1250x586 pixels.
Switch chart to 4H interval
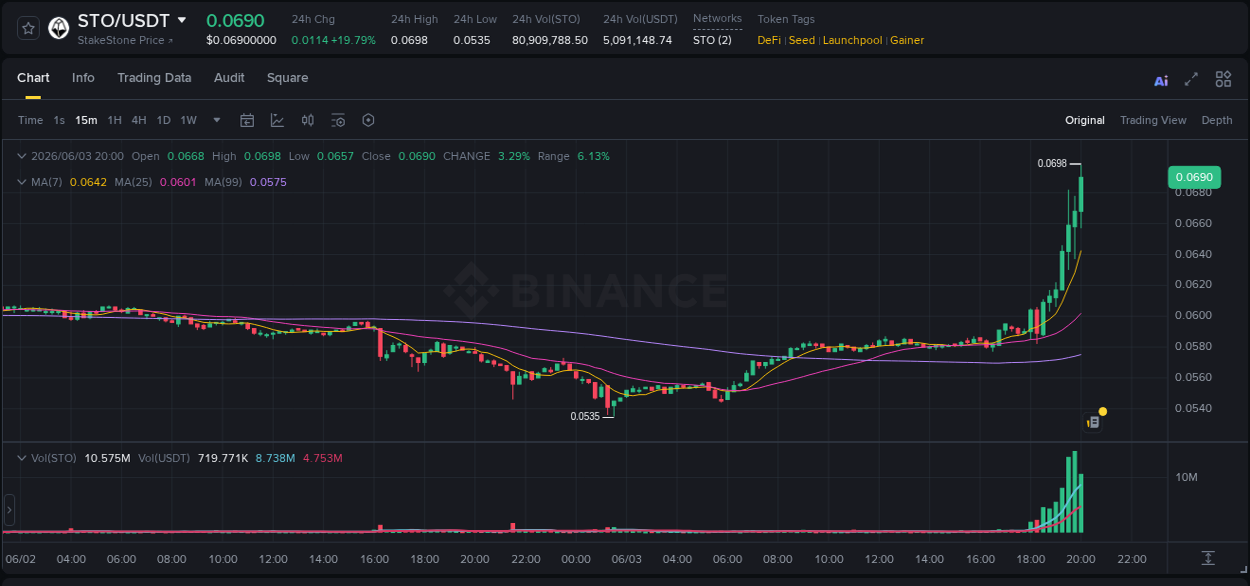pos(138,120)
